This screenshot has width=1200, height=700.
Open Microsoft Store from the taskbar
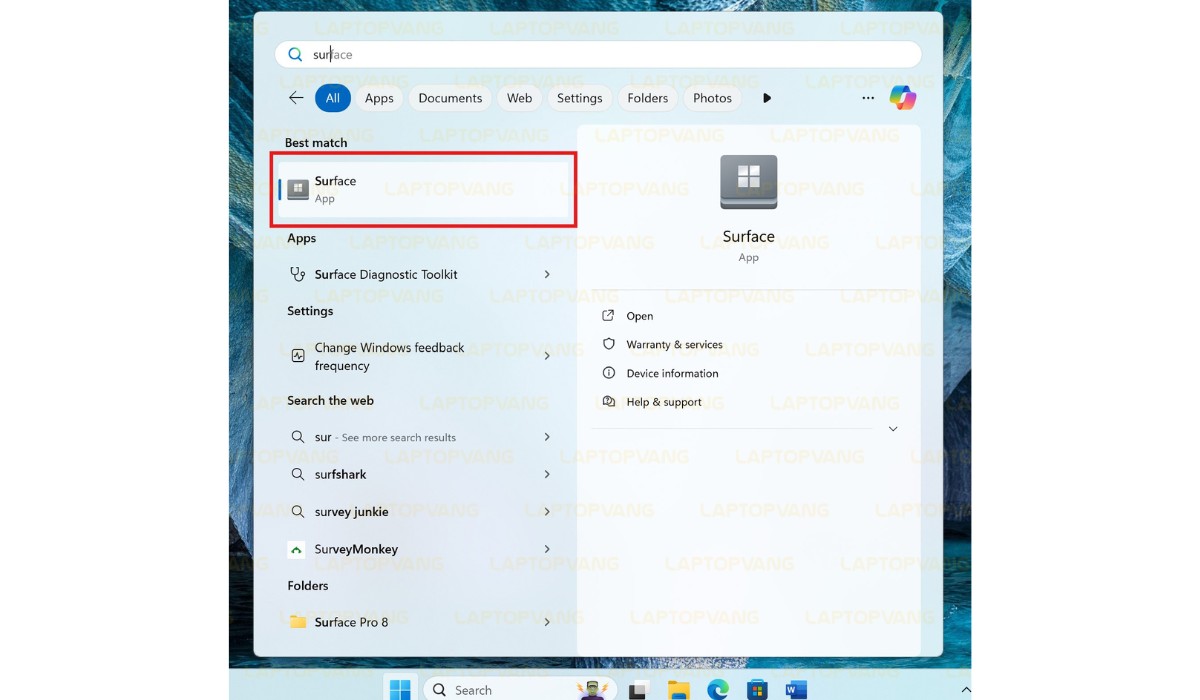point(757,690)
